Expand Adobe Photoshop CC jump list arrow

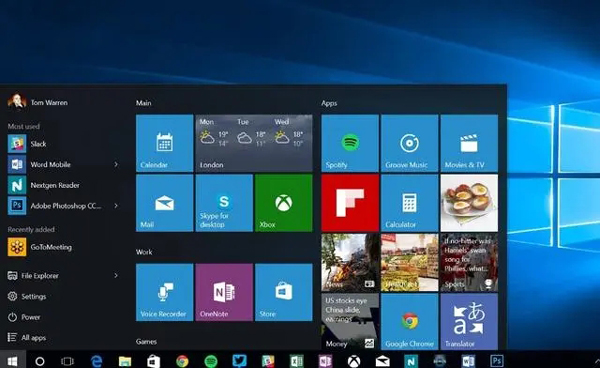pyautogui.click(x=116, y=206)
